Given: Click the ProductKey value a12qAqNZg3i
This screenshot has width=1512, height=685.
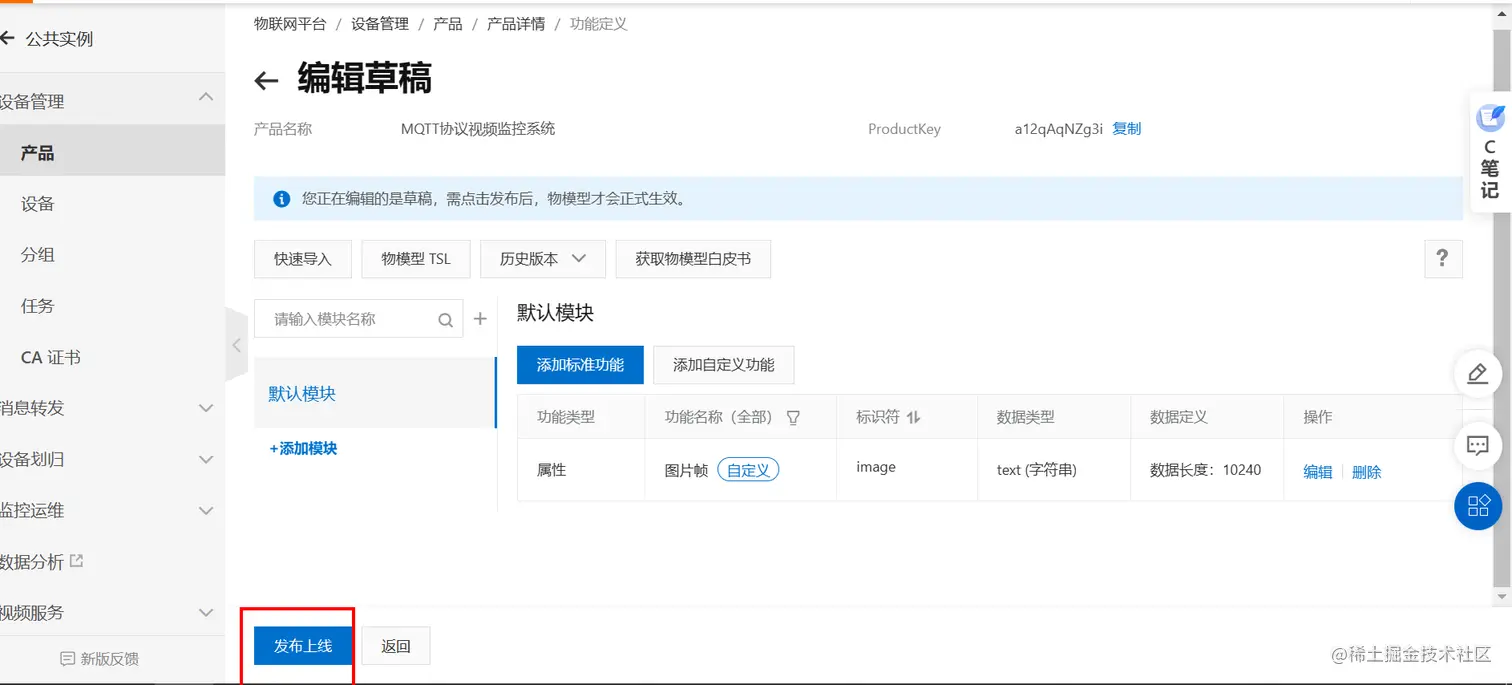Looking at the screenshot, I should click(1058, 129).
